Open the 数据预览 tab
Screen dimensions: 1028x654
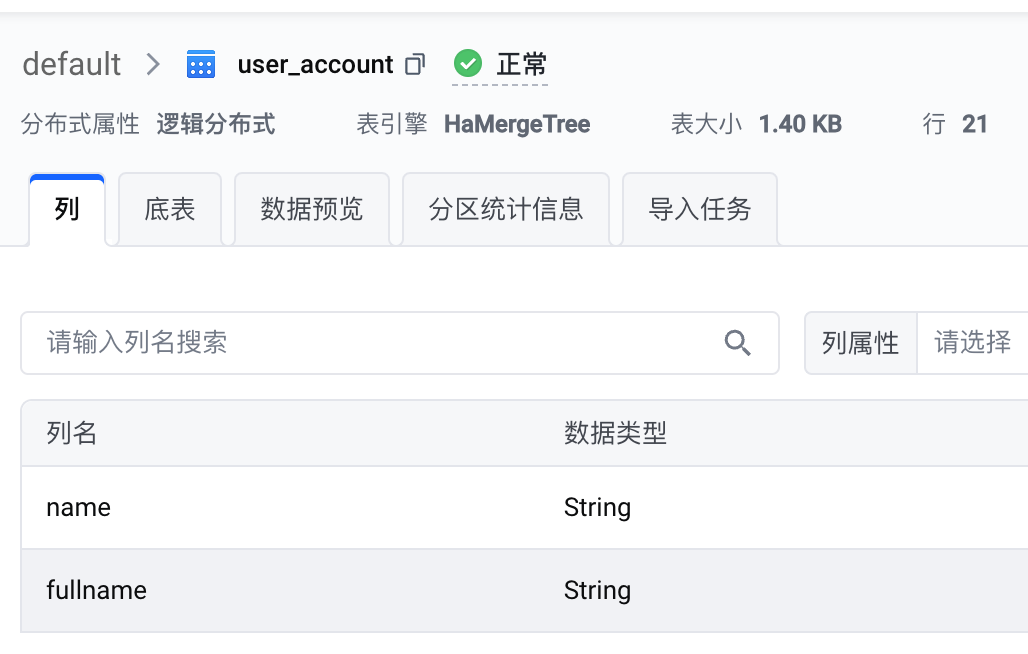[312, 210]
